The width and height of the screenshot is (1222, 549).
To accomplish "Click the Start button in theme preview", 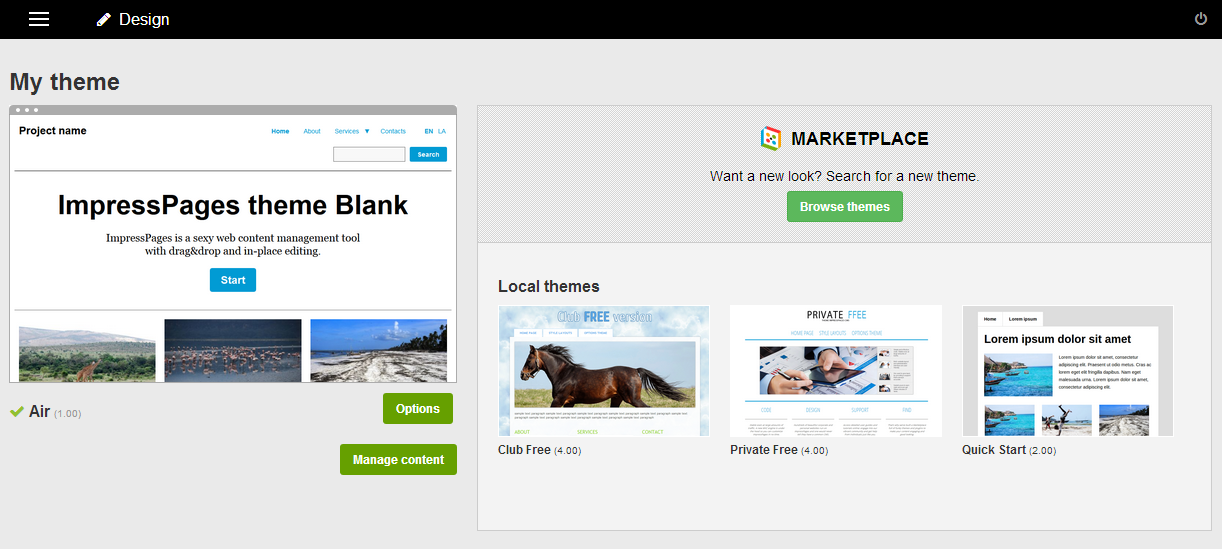I will coord(233,280).
